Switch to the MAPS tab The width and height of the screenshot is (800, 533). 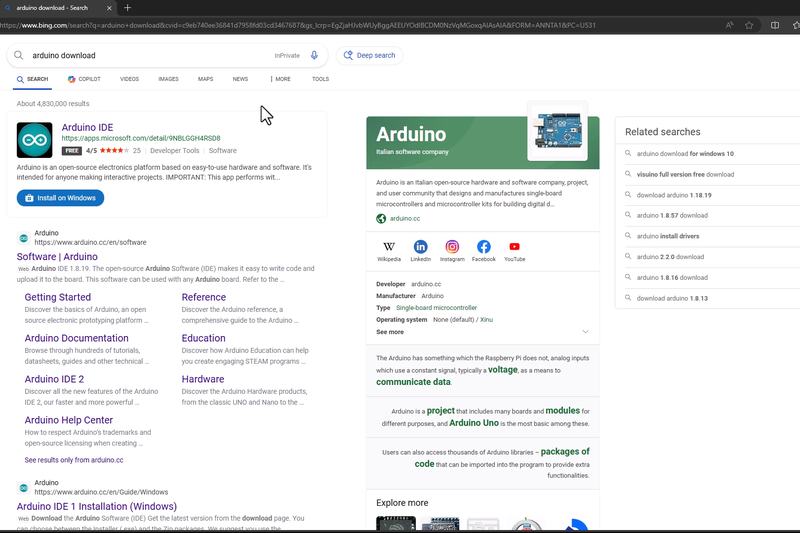click(x=206, y=79)
